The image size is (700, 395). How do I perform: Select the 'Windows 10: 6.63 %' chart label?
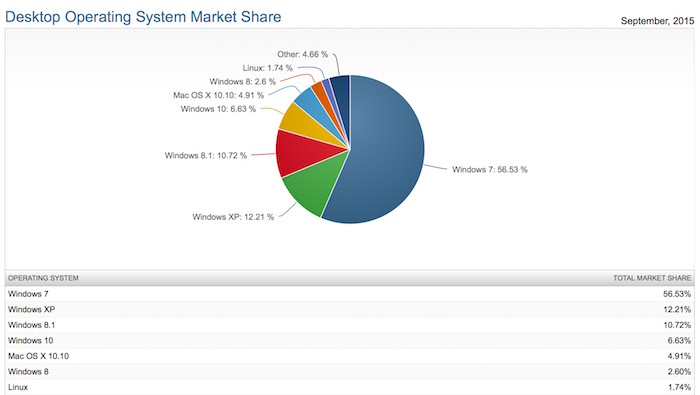[218, 109]
